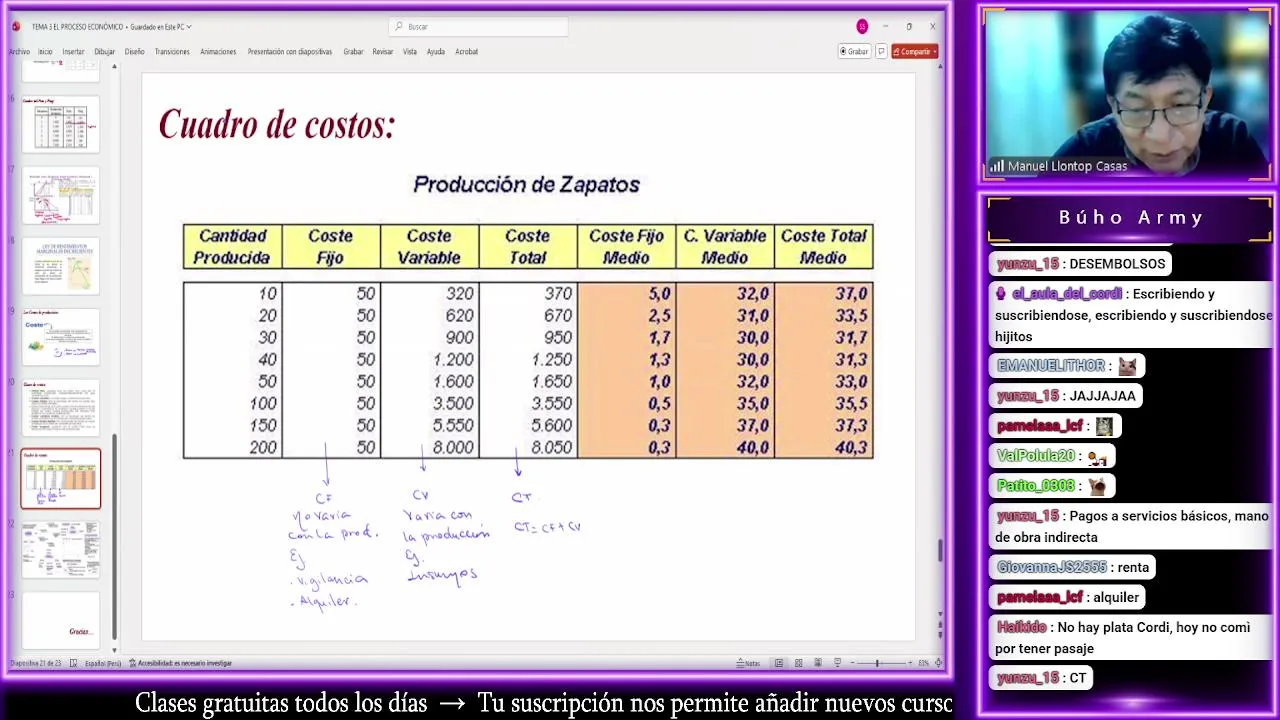1280x720 pixels.
Task: Open the Grabar ribbon tab
Action: (353, 52)
